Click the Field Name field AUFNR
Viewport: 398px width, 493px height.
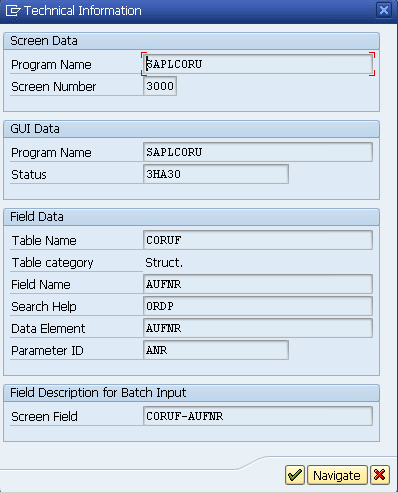pyautogui.click(x=258, y=284)
